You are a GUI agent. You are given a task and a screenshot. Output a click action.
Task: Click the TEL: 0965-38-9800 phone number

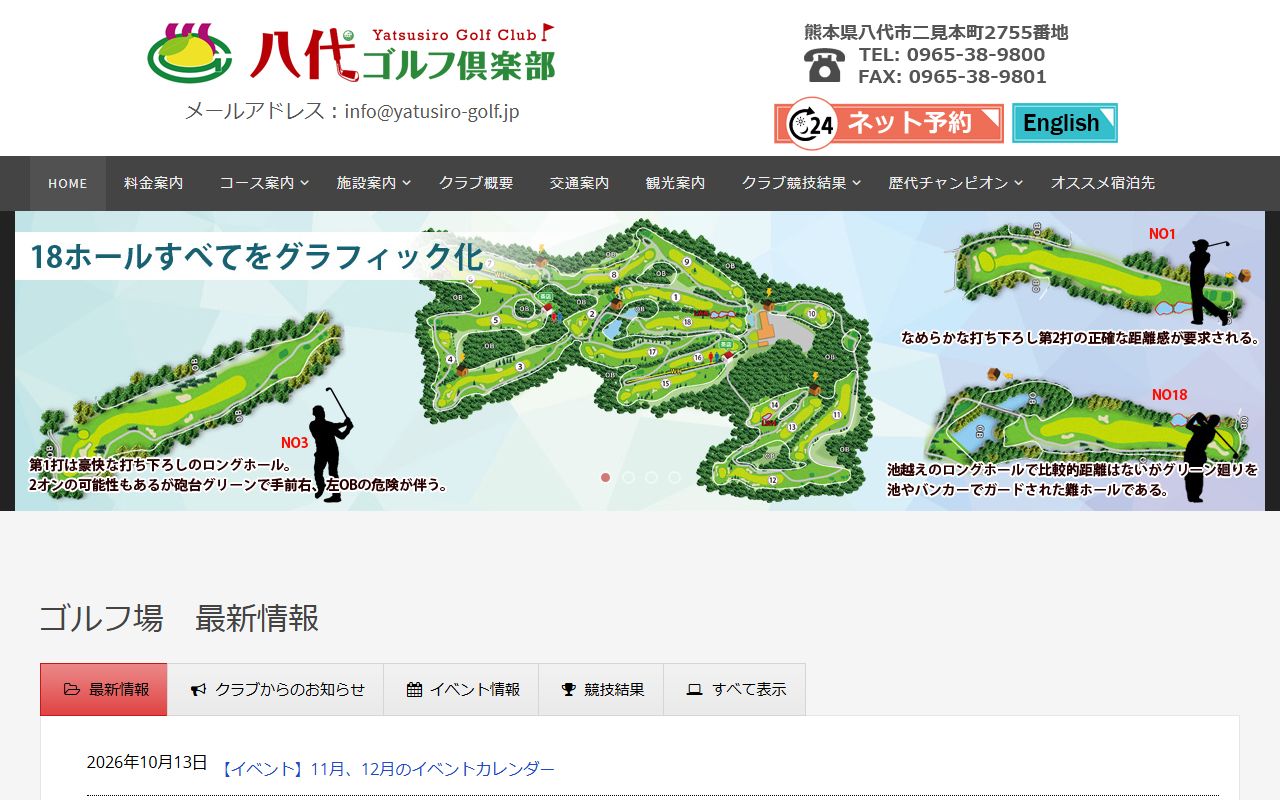click(951, 55)
